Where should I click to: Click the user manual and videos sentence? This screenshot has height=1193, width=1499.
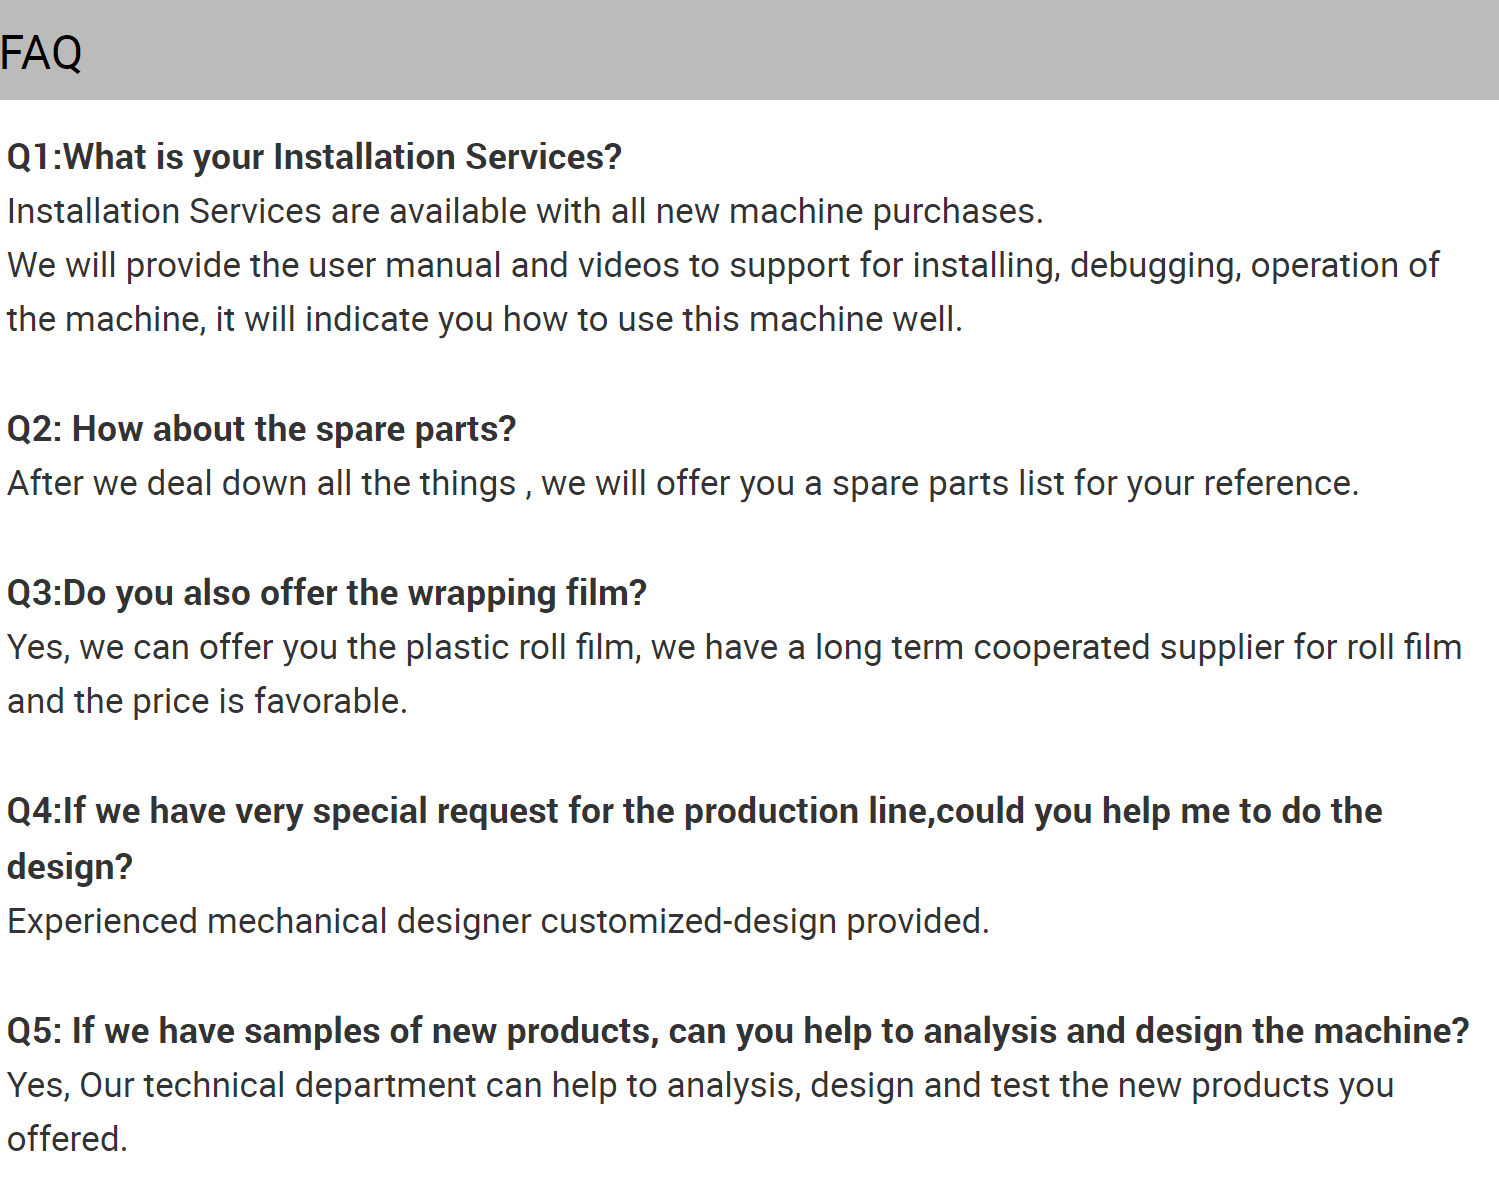tap(723, 266)
